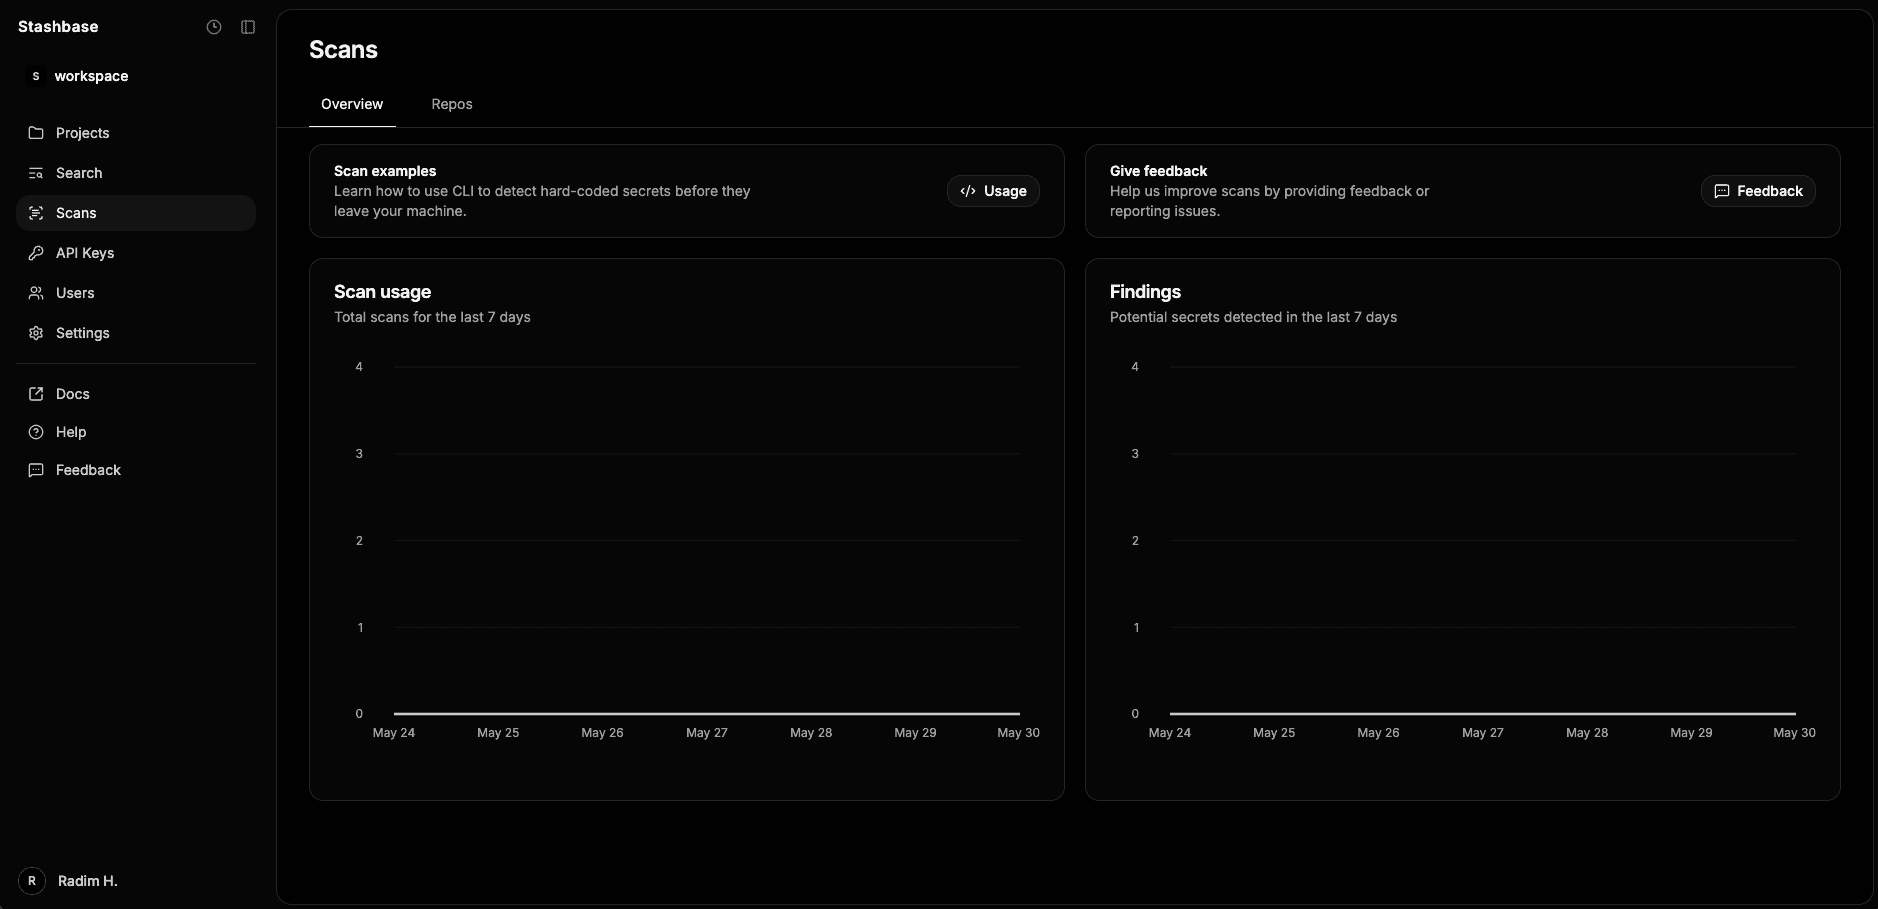
Task: Open Users label in the sidebar
Action: click(x=75, y=293)
